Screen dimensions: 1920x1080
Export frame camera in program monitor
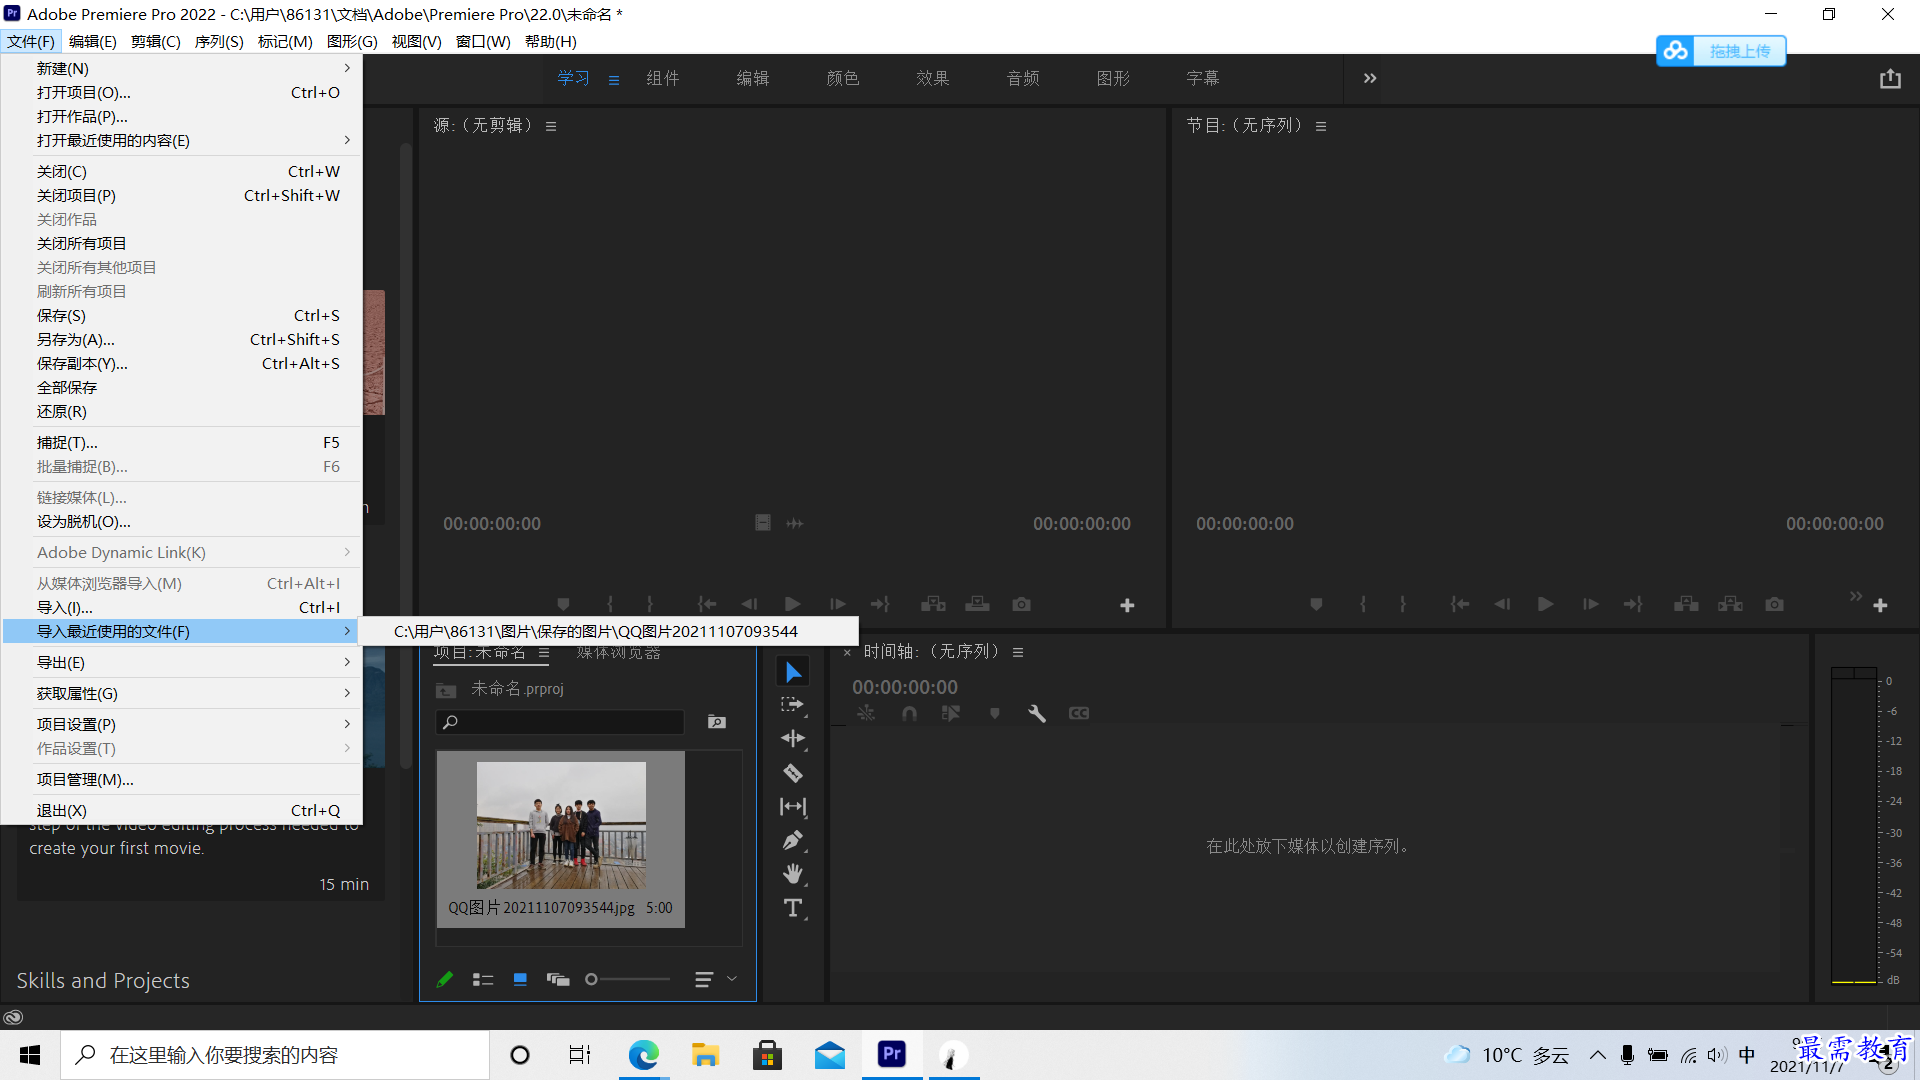click(1774, 604)
